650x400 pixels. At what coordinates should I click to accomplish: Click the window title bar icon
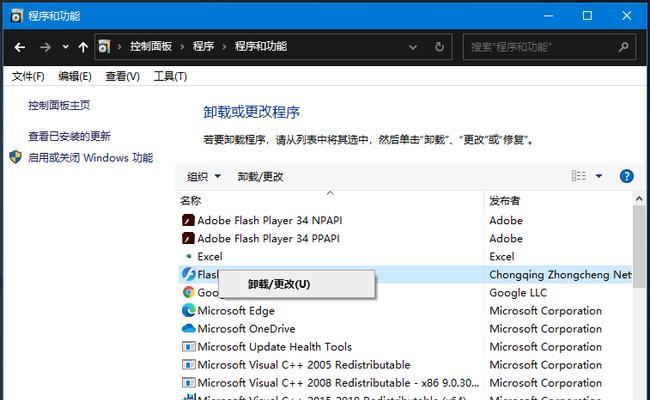(x=17, y=16)
